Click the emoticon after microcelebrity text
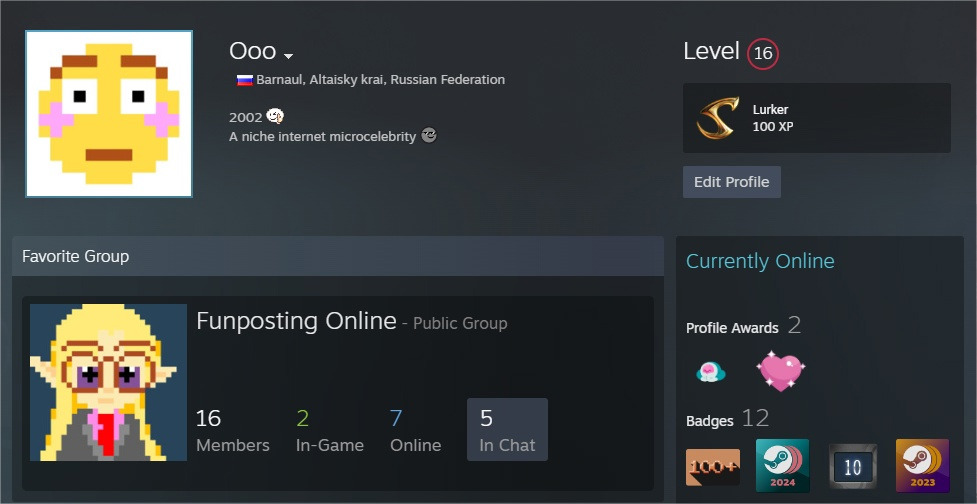 [429, 135]
